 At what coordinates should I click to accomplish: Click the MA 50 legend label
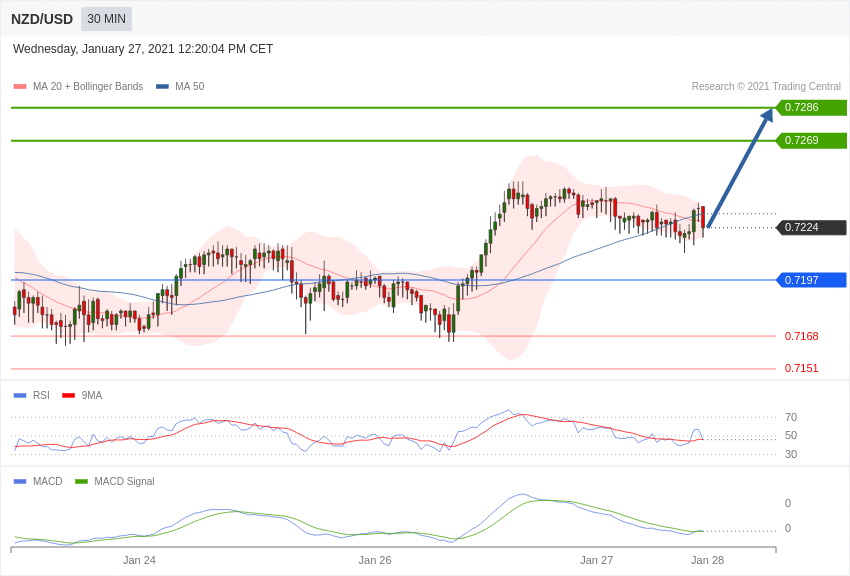click(190, 86)
